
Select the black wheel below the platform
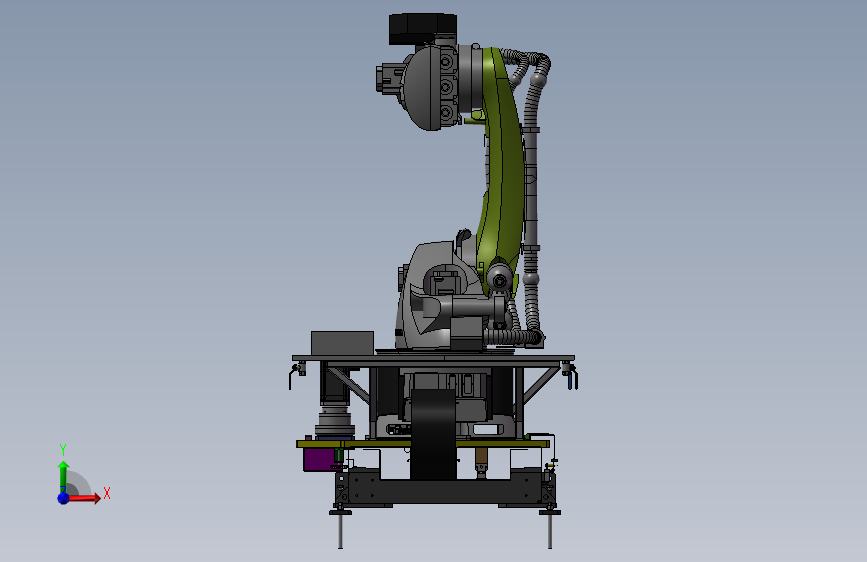[x=434, y=434]
